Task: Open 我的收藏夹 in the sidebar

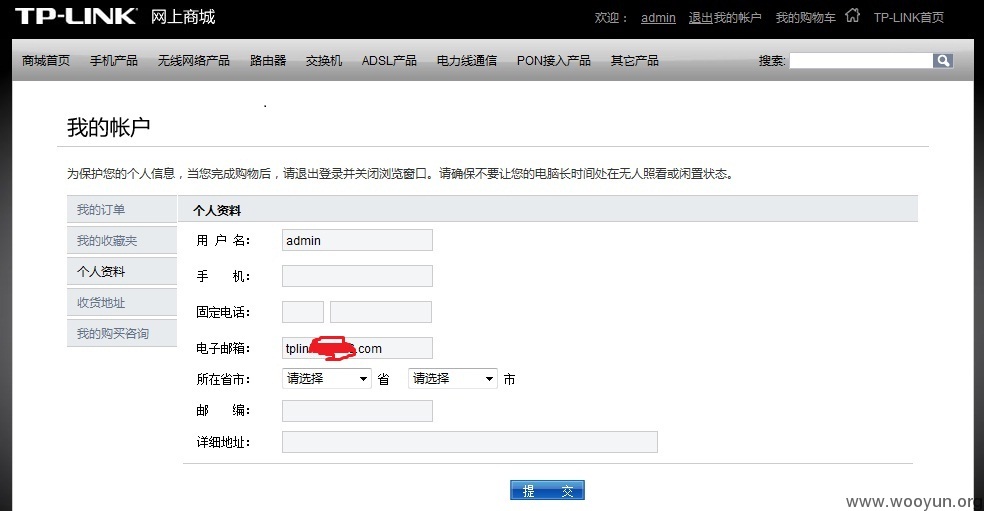Action: (x=122, y=240)
